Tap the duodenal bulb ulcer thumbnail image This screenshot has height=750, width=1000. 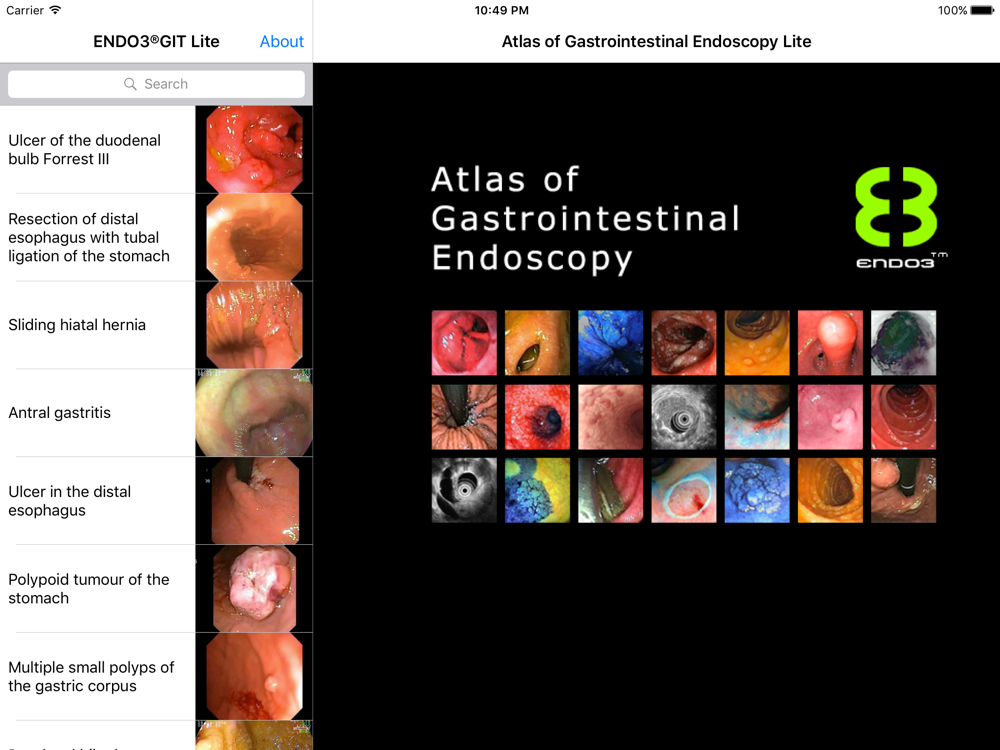tap(254, 150)
